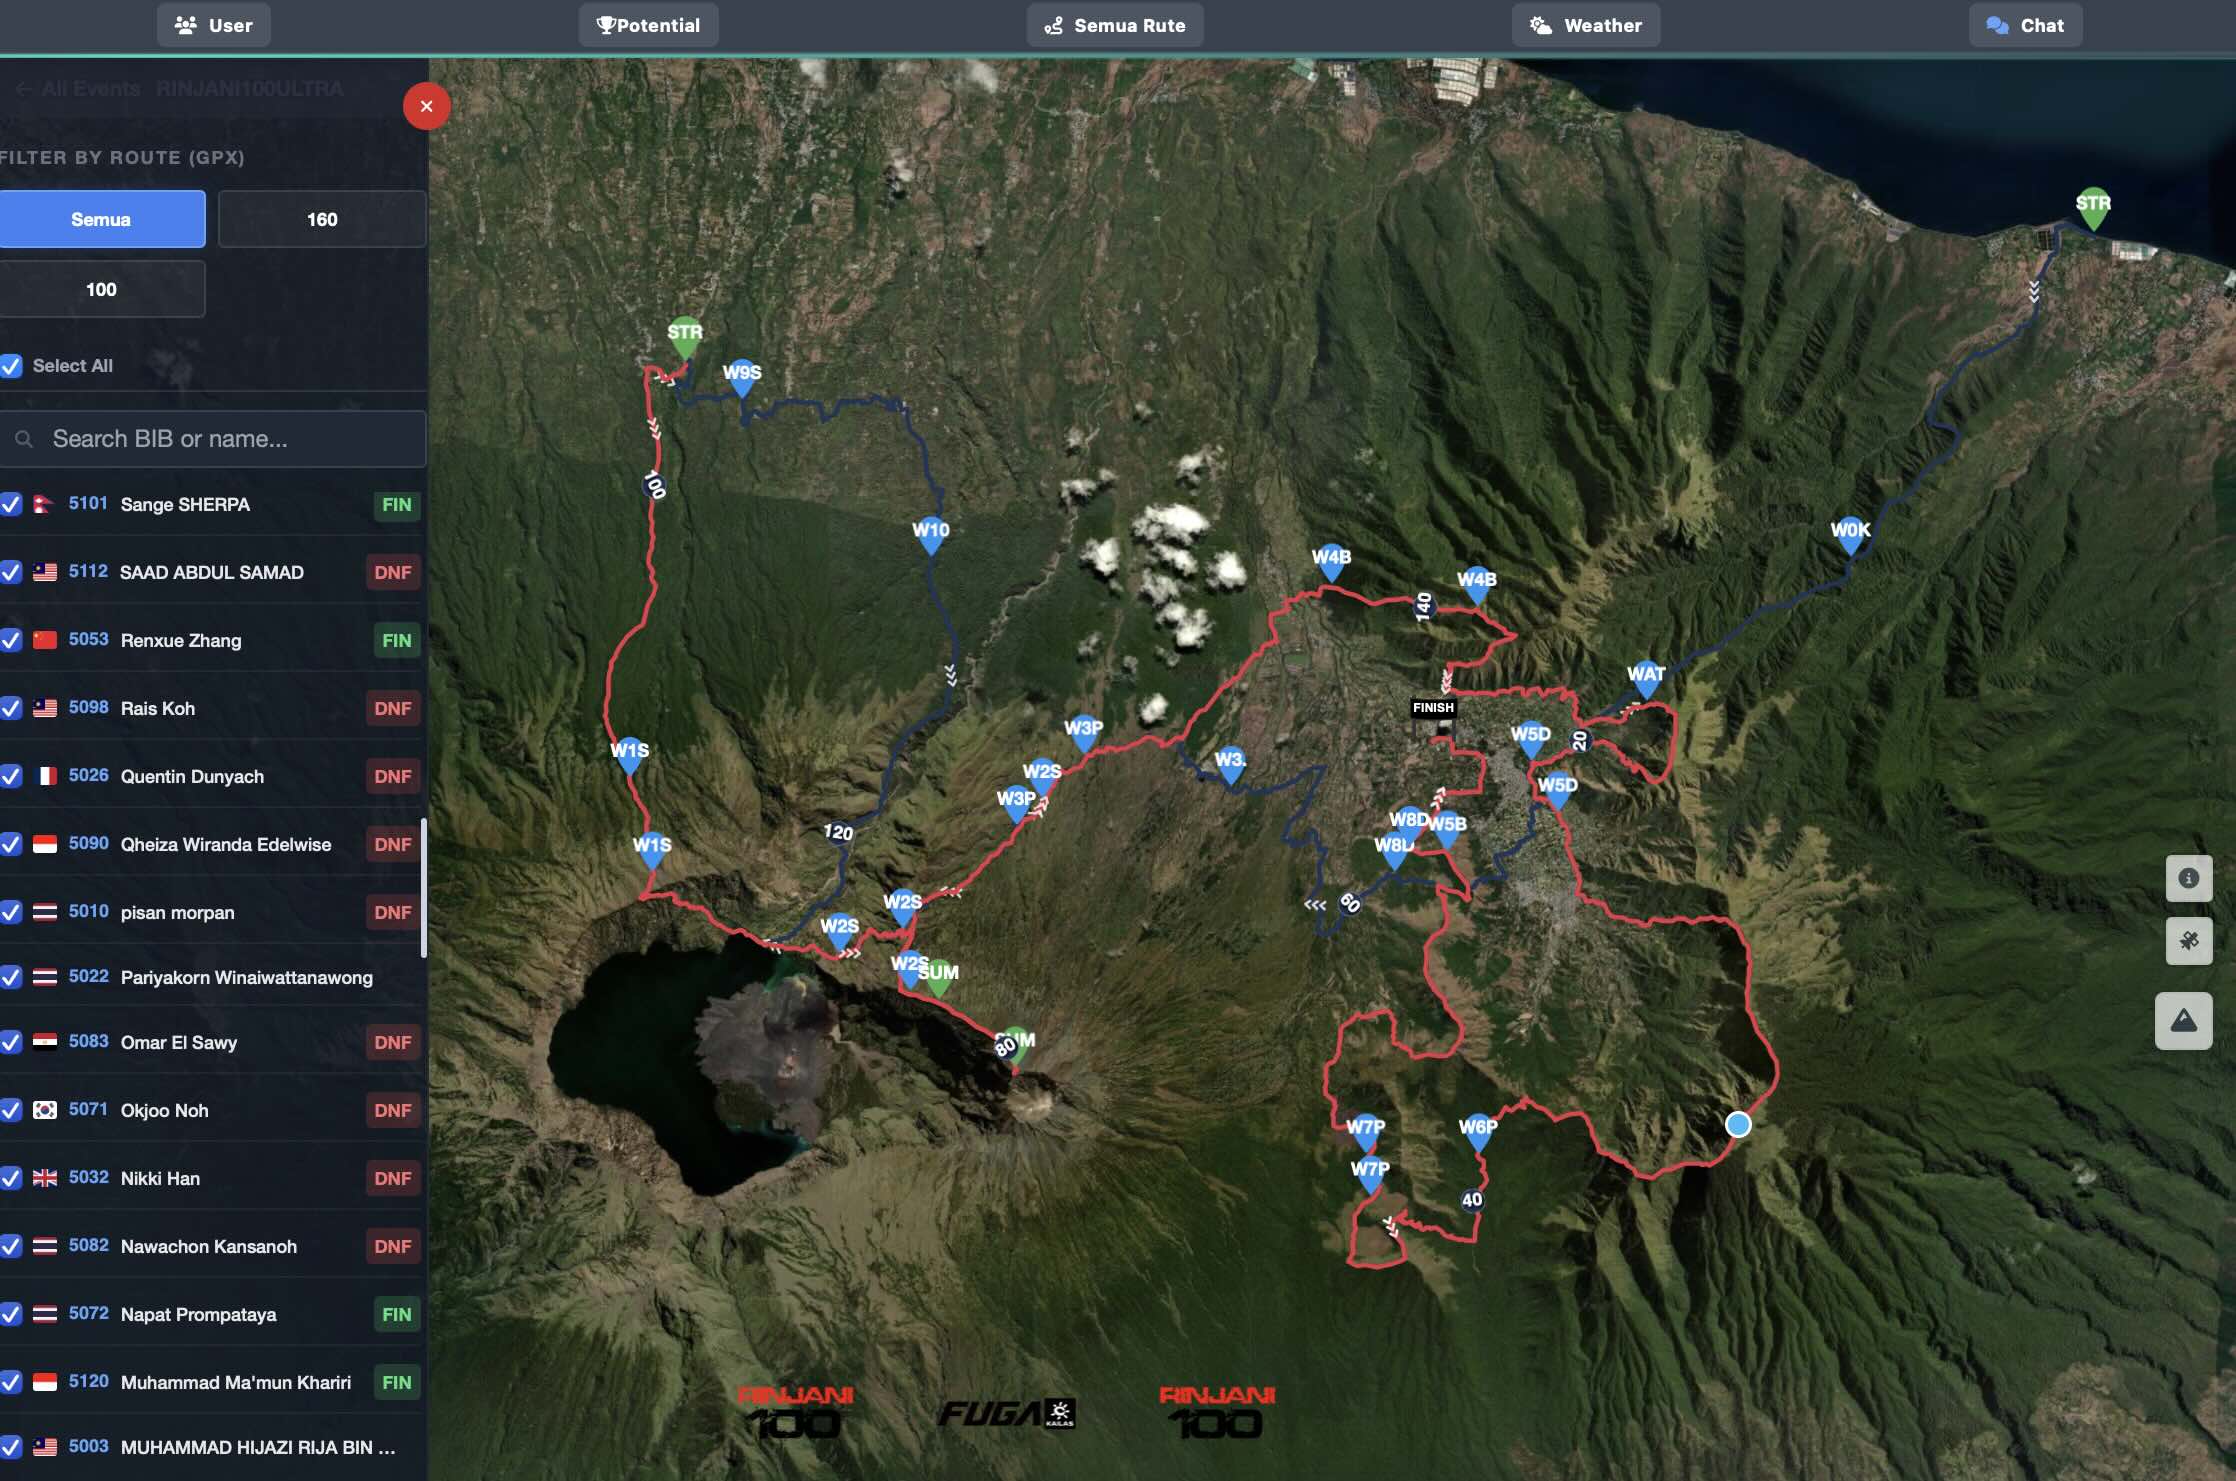Go back via All Events link
The height and width of the screenshot is (1481, 2236).
[79, 88]
